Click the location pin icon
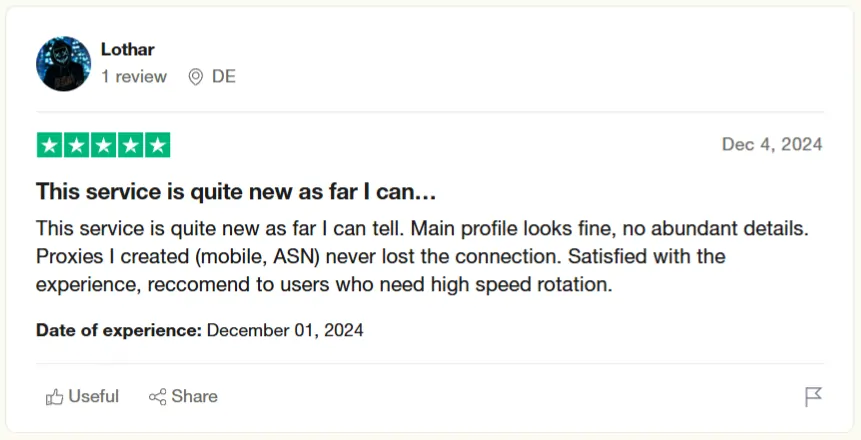This screenshot has width=861, height=440. click(195, 77)
